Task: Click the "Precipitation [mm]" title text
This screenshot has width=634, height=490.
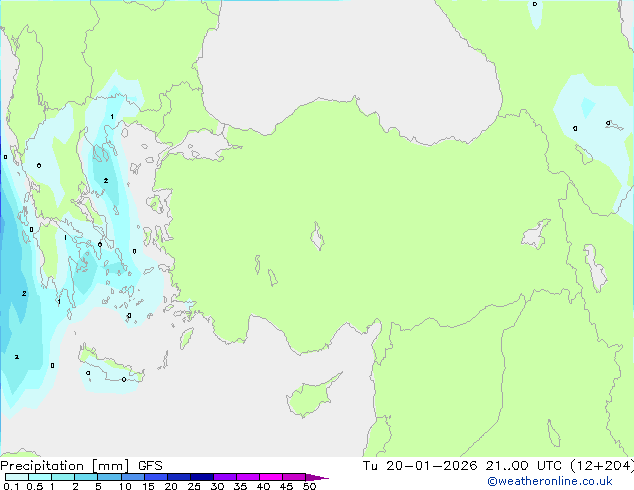Action: click(x=65, y=466)
